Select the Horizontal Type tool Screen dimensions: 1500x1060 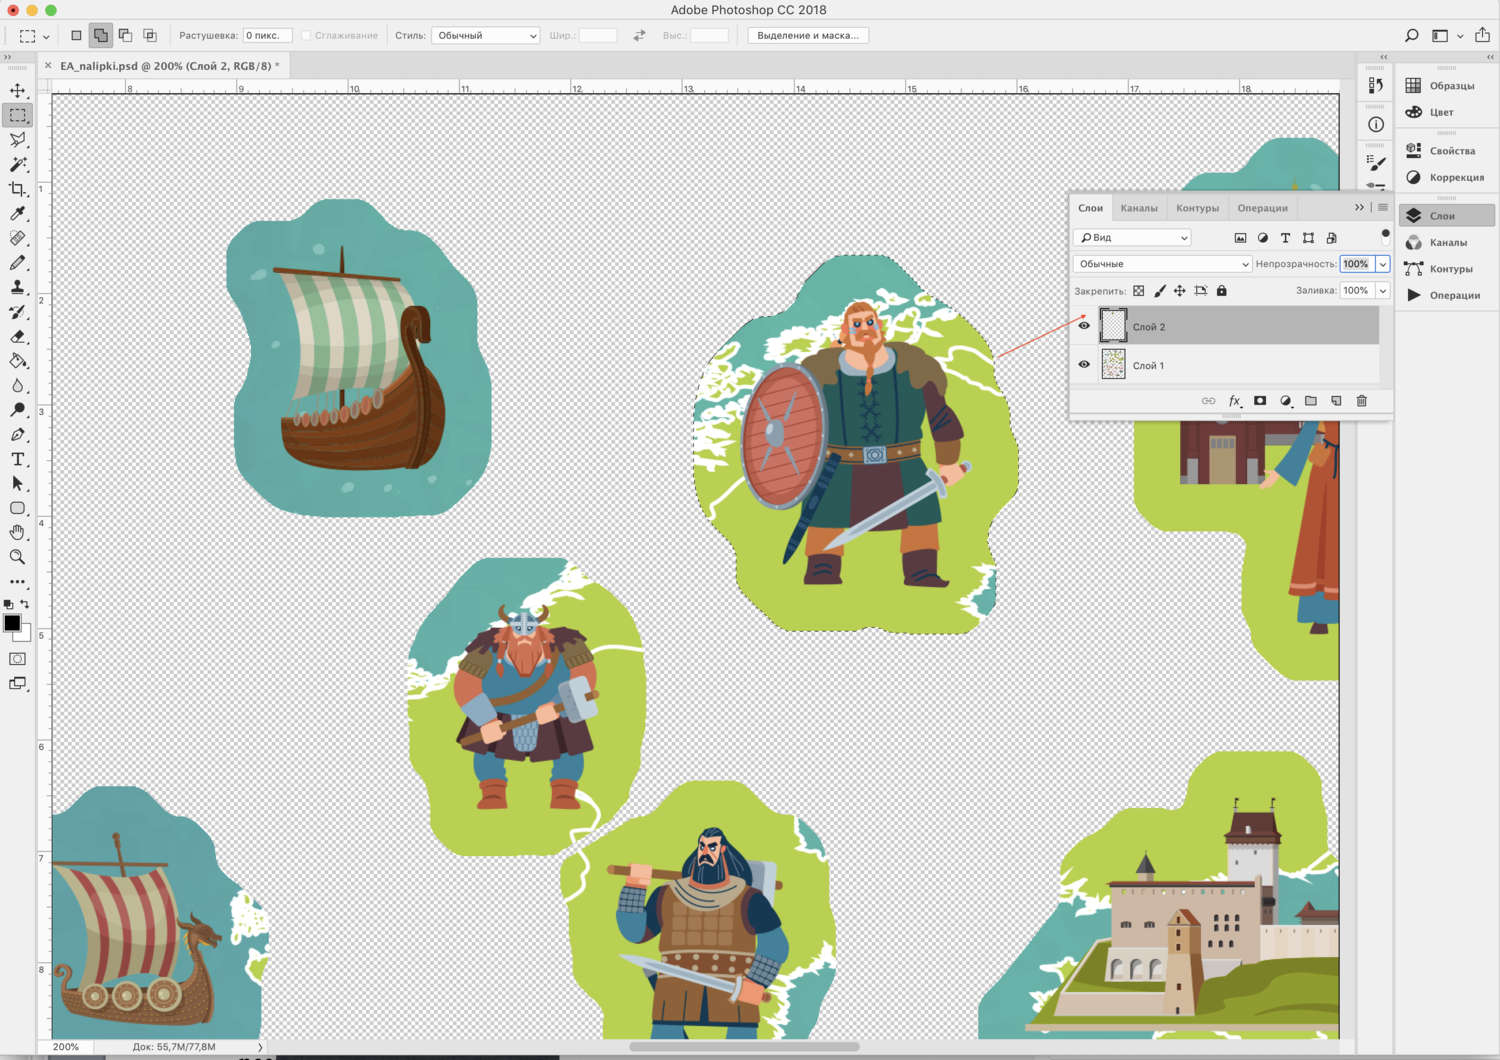tap(18, 459)
